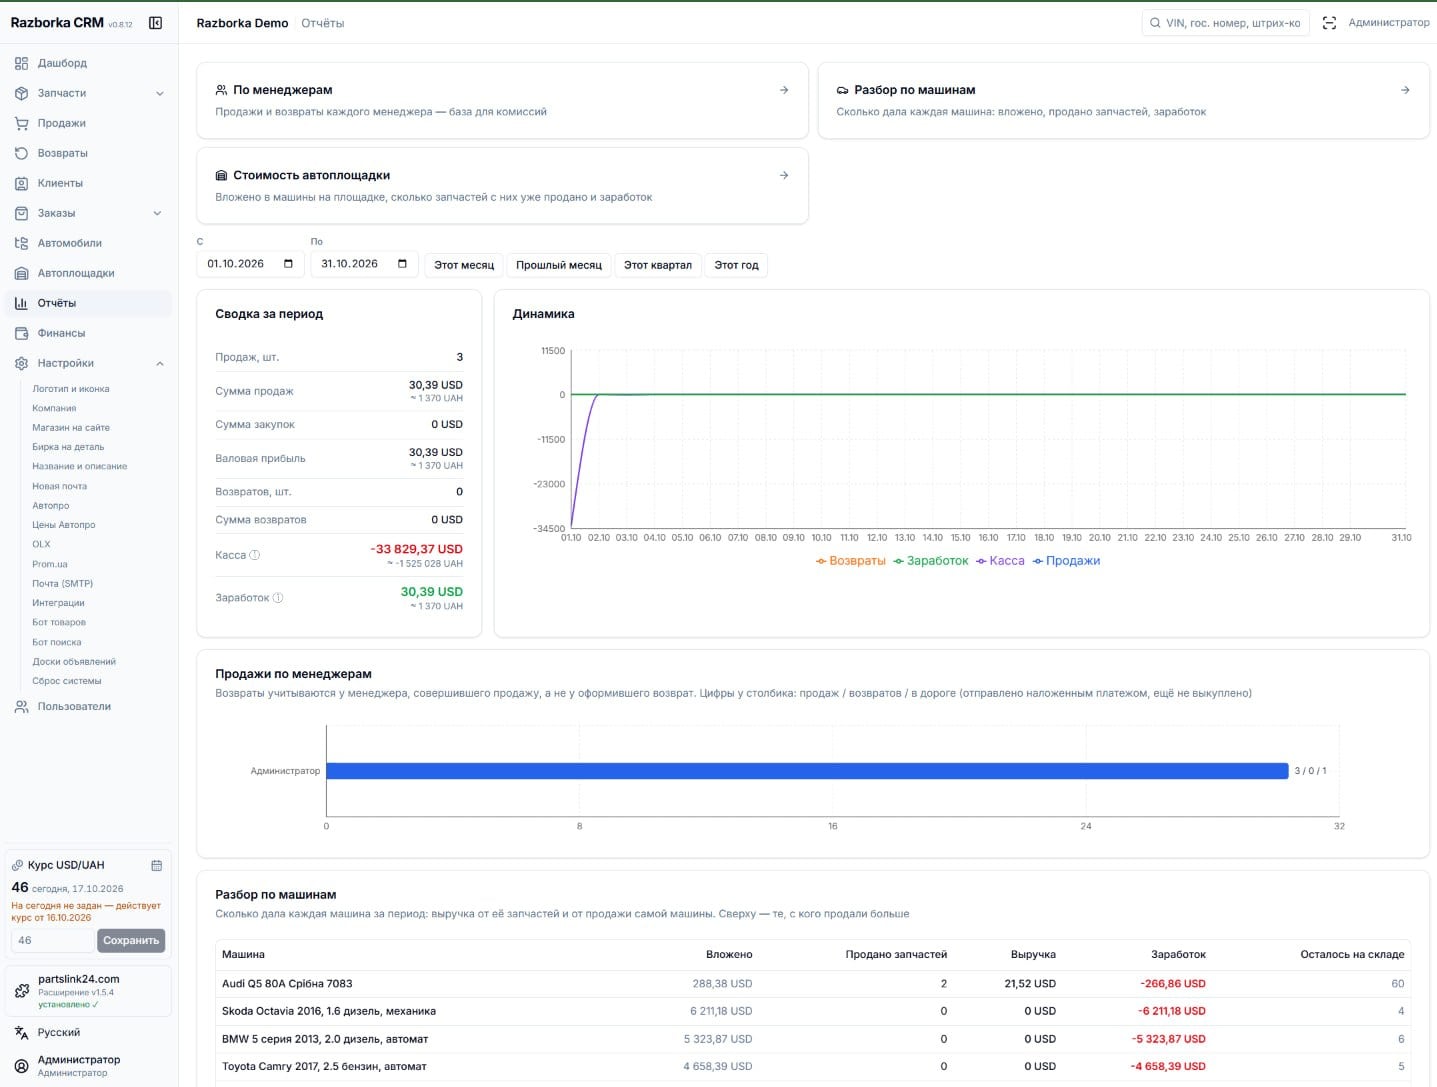Show the info tooltip next to Заработок
This screenshot has width=1437, height=1087.
[278, 598]
